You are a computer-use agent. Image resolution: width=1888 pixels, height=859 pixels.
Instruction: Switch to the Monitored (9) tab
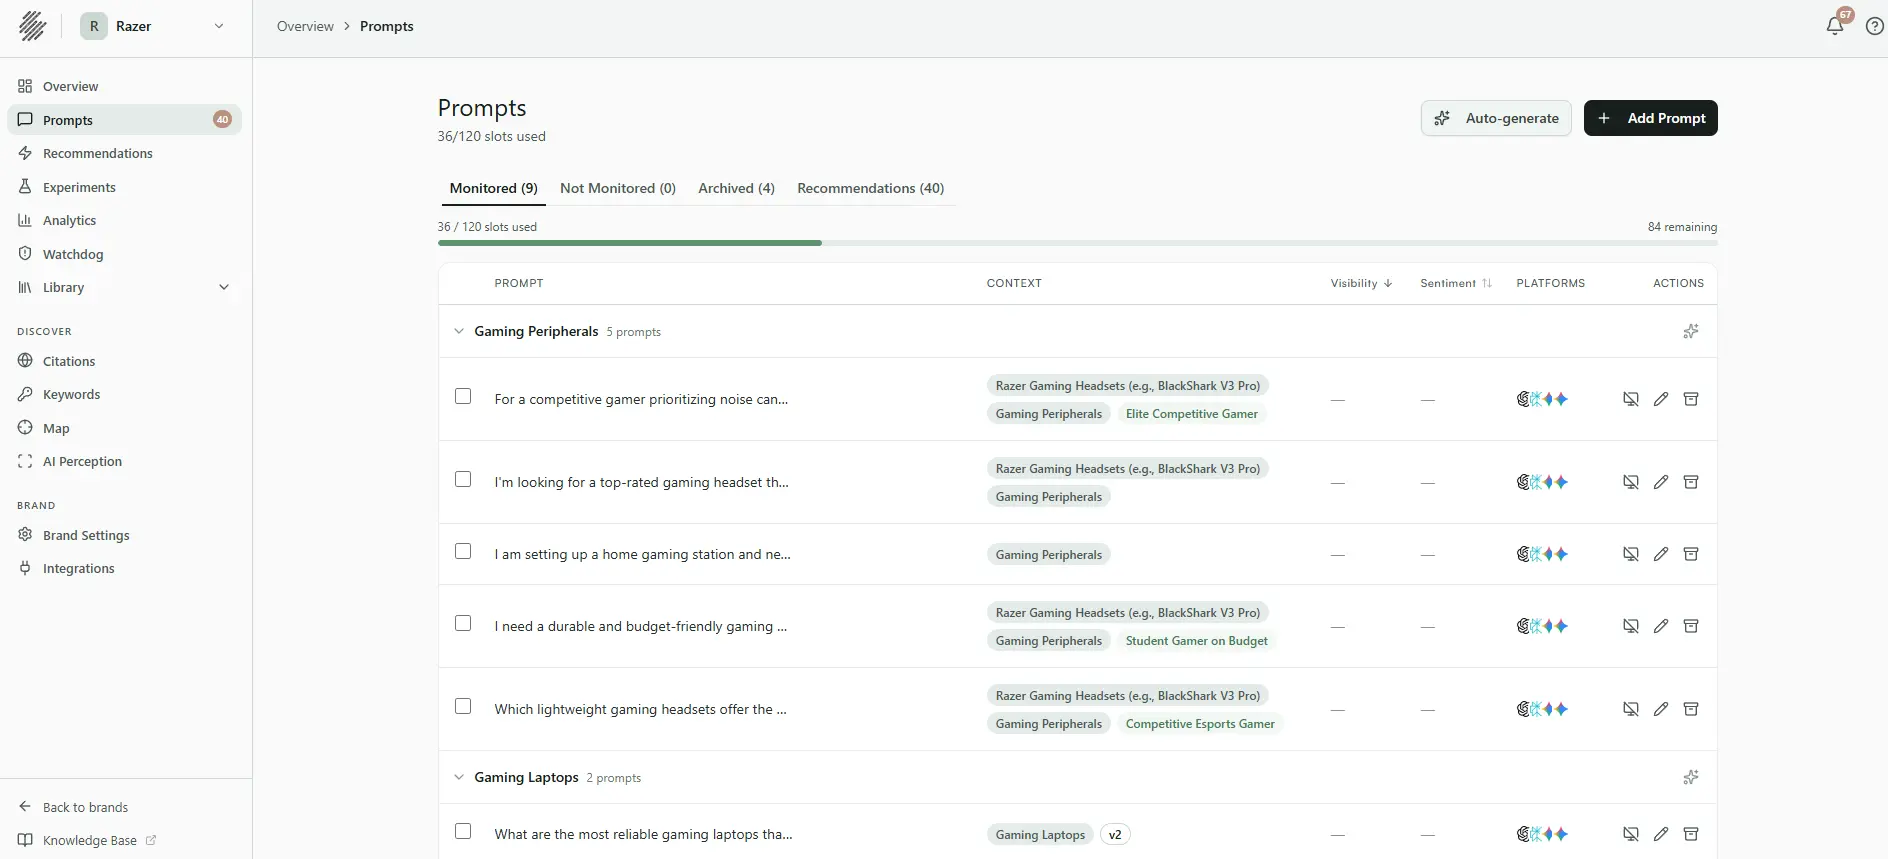coord(493,188)
